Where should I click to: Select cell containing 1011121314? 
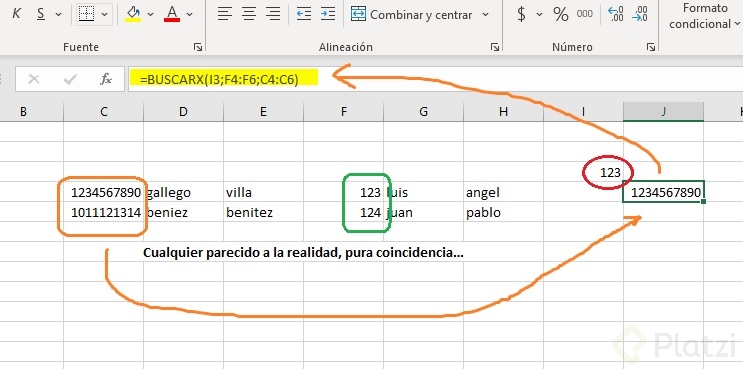click(x=104, y=212)
